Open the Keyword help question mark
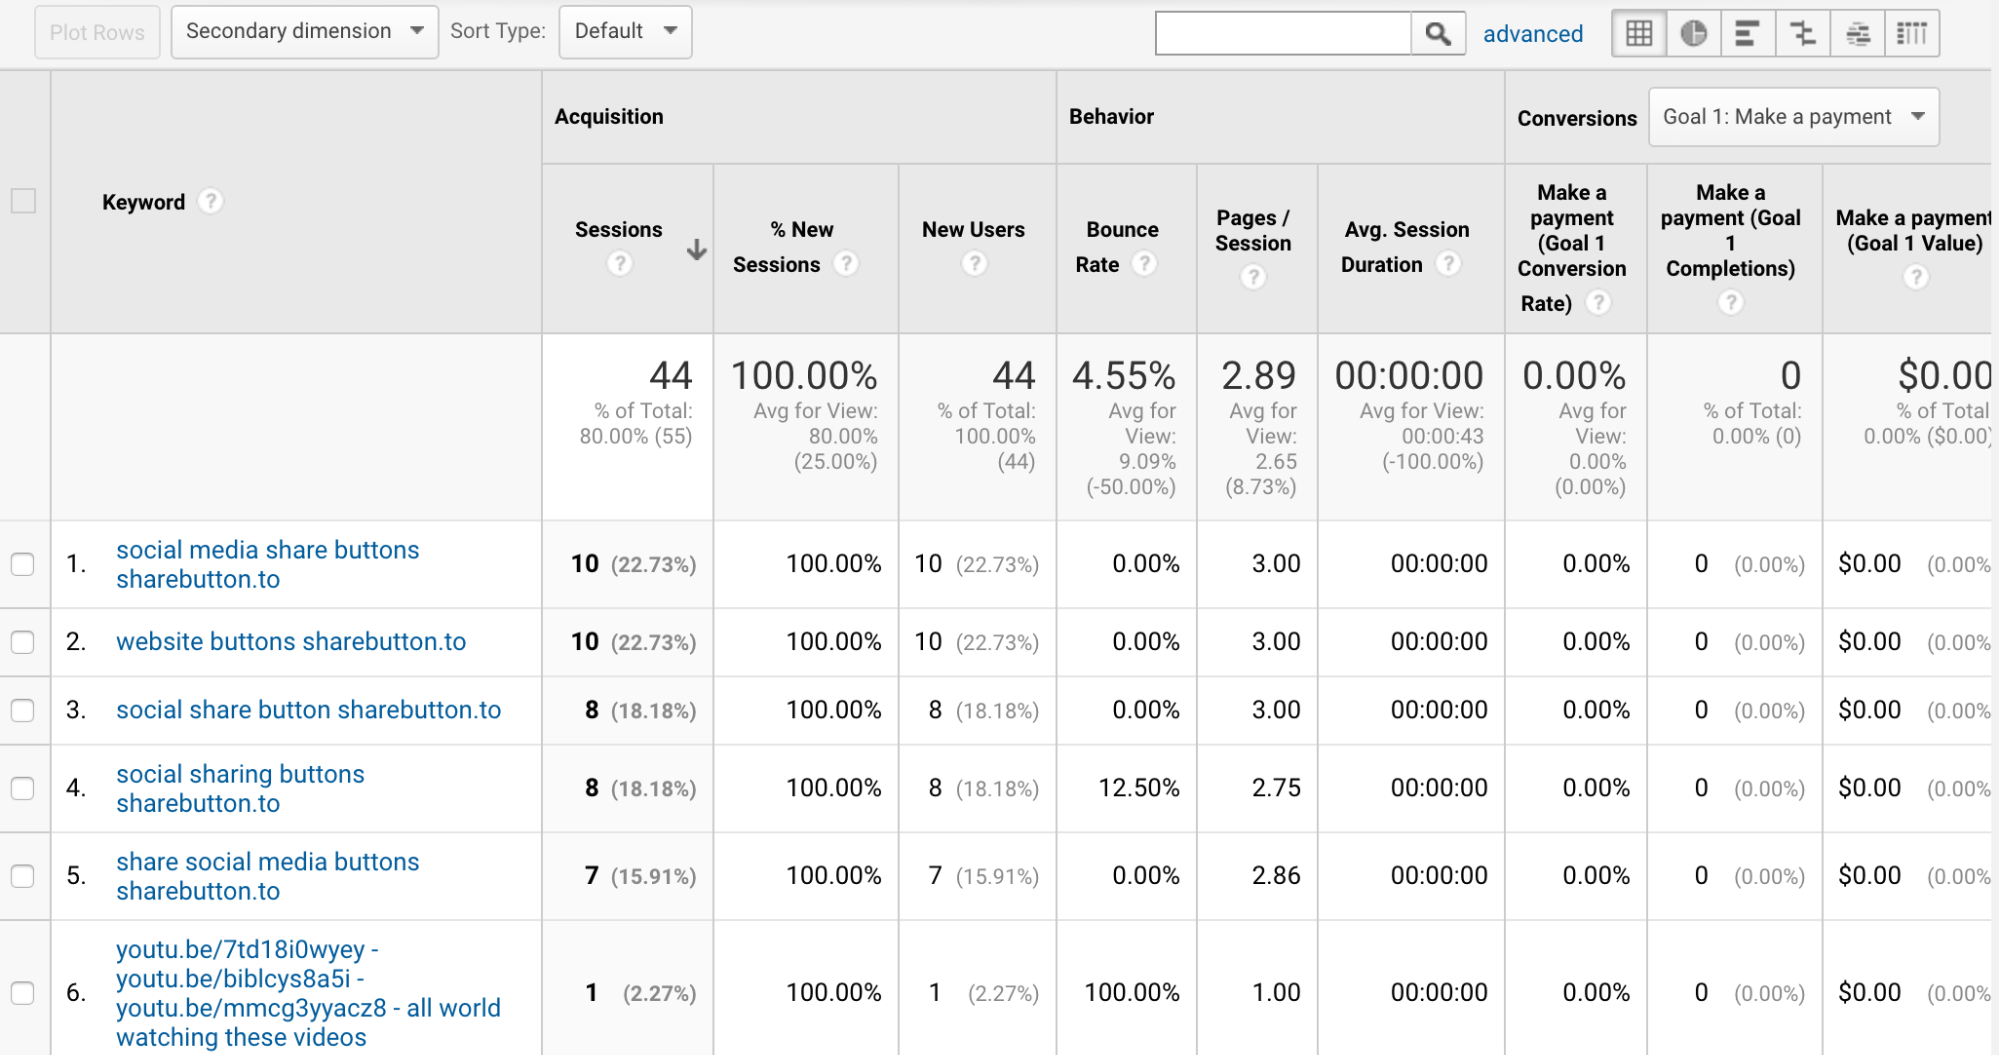The image size is (1999, 1055). pyautogui.click(x=210, y=201)
